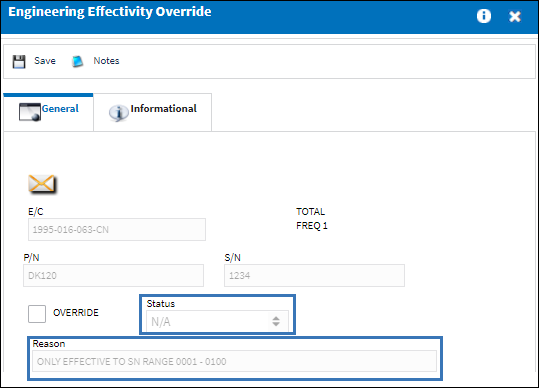The image size is (539, 388).
Task: Click the E/C field 1995-016-063-CN
Action: coord(117,229)
